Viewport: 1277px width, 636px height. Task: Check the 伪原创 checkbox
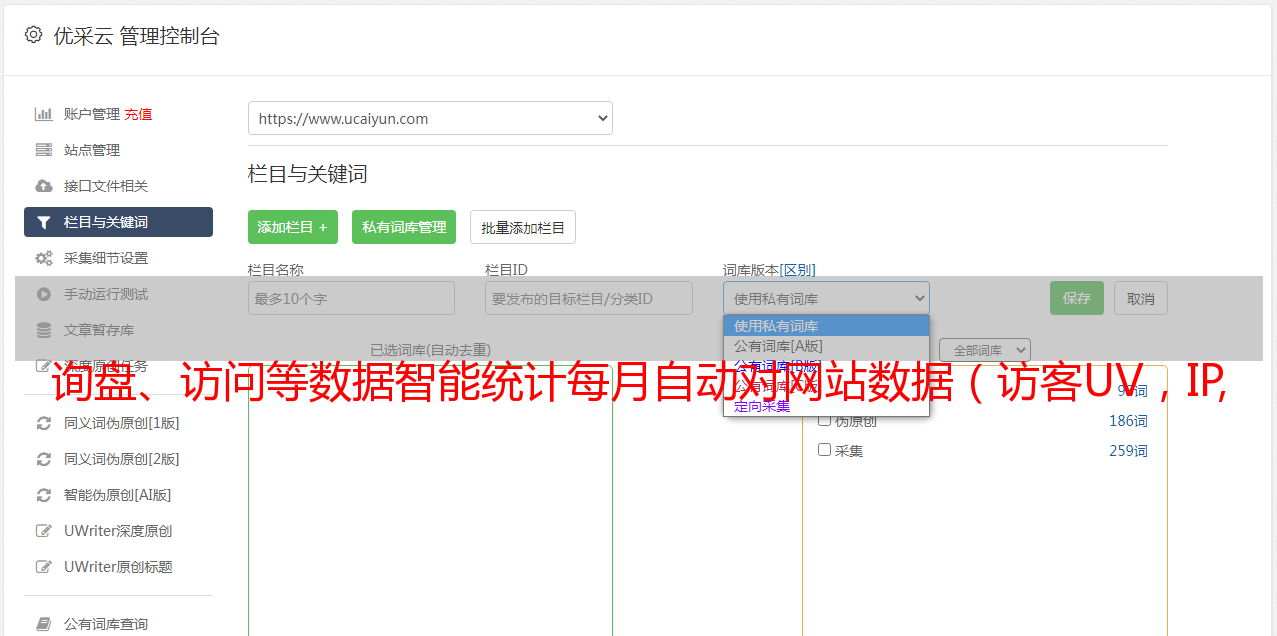pos(825,420)
